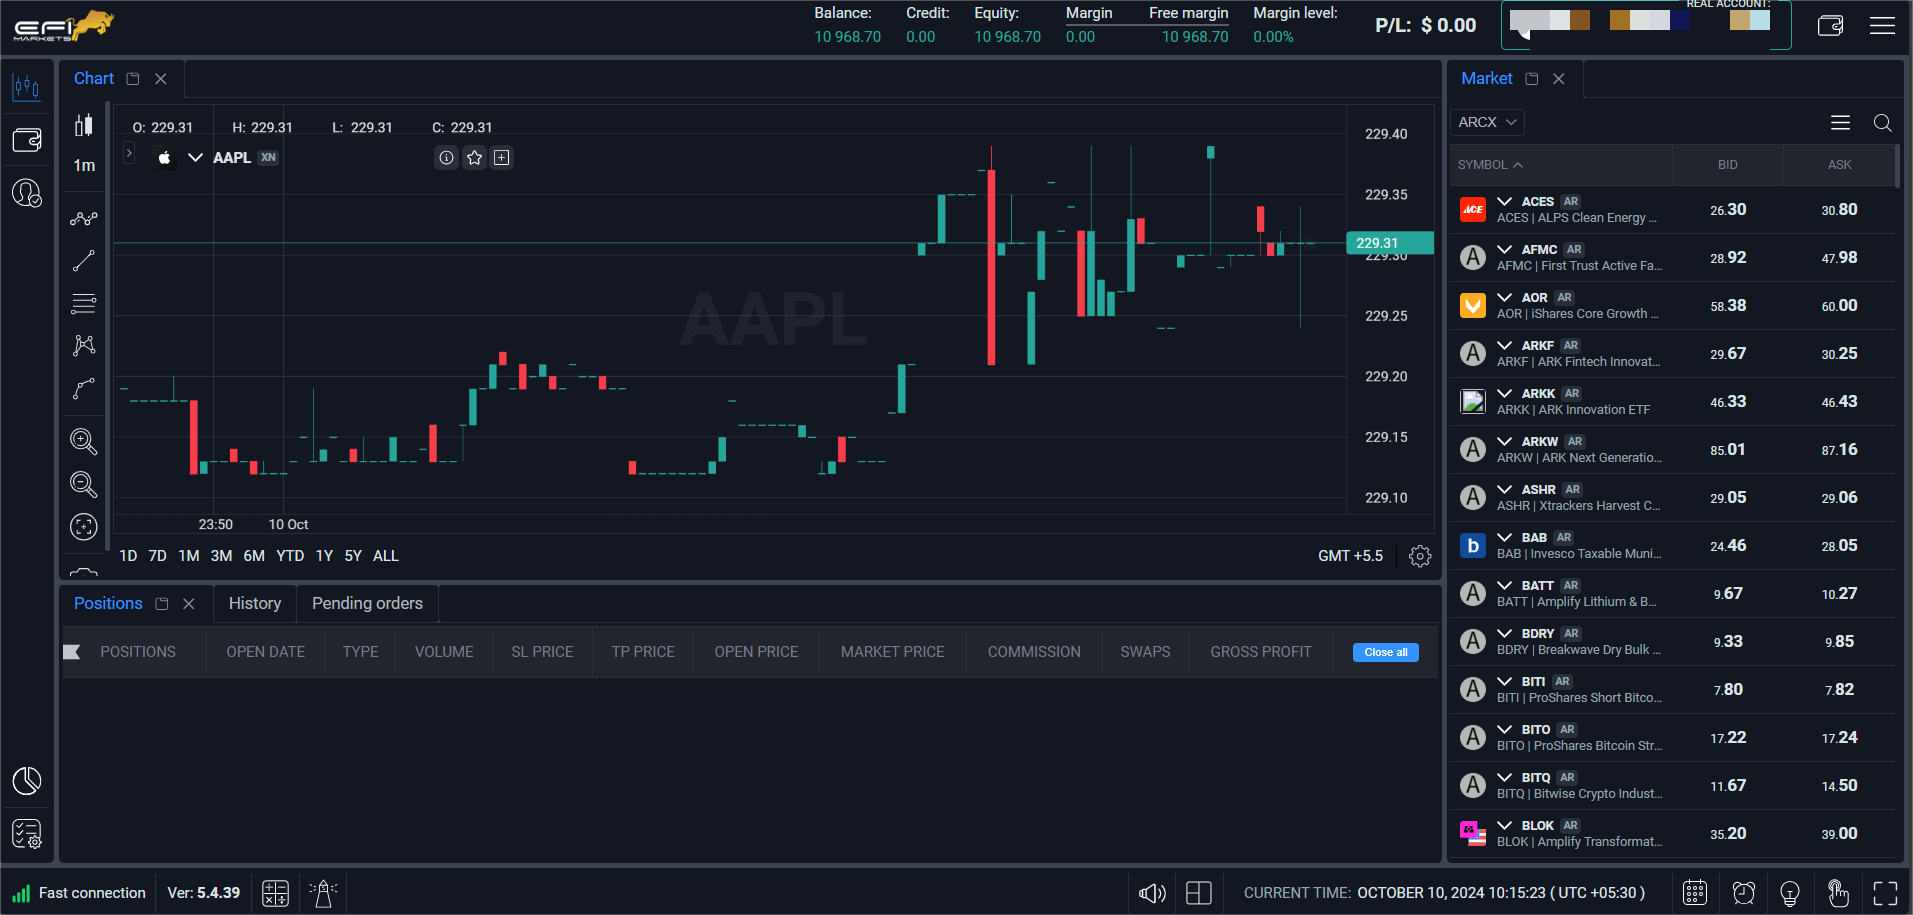Image resolution: width=1913 pixels, height=915 pixels.
Task: Expand the BLOK row chevron
Action: point(1504,825)
